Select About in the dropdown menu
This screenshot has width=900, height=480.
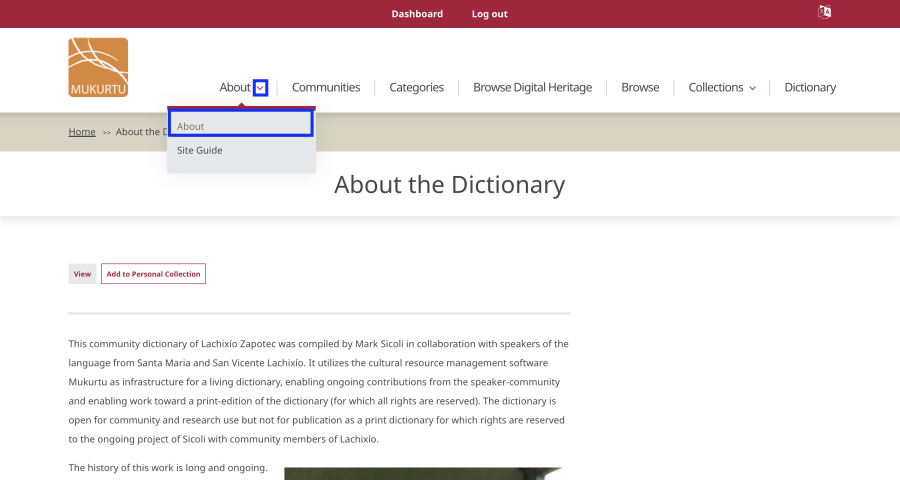coord(241,123)
